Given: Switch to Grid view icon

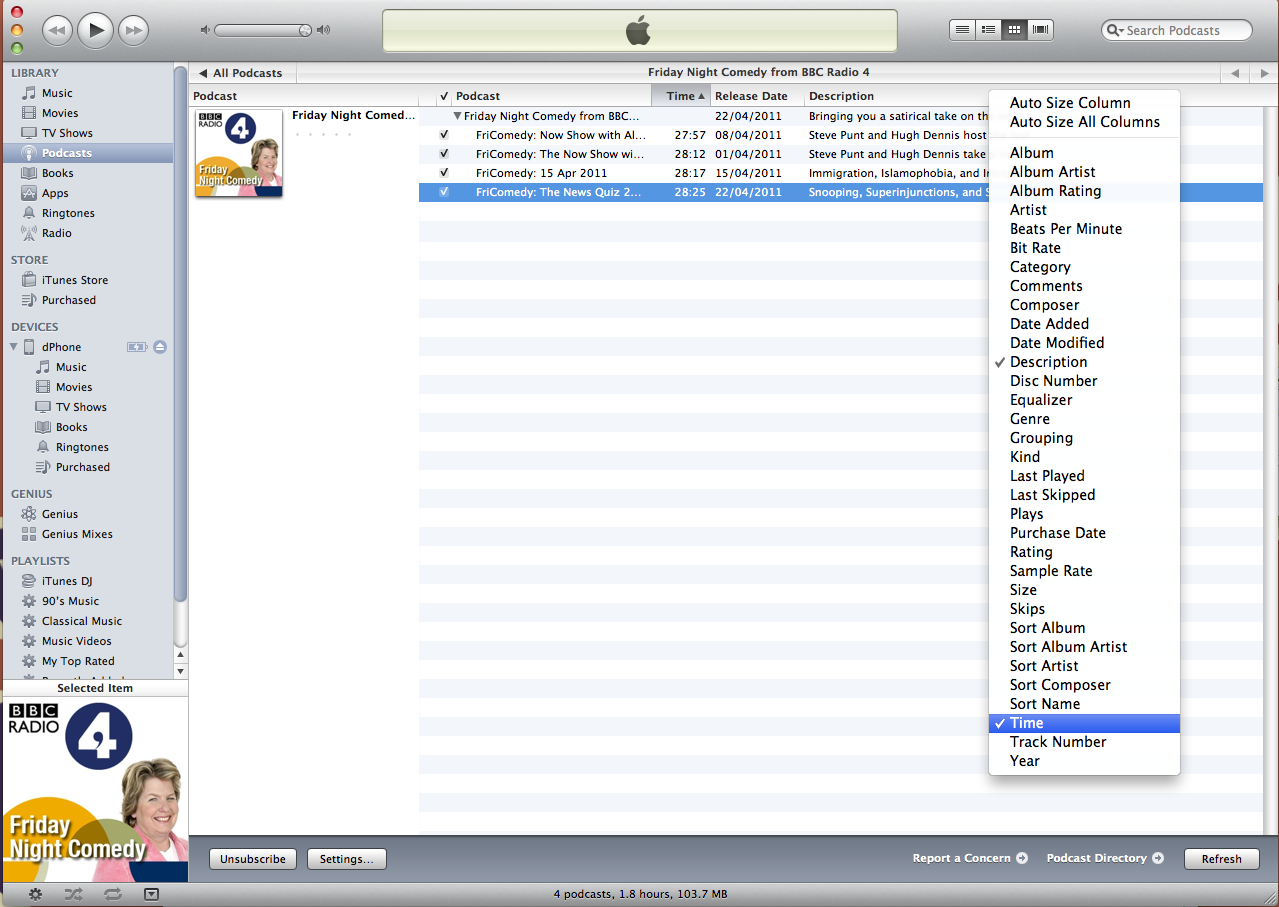Looking at the screenshot, I should [x=1015, y=30].
